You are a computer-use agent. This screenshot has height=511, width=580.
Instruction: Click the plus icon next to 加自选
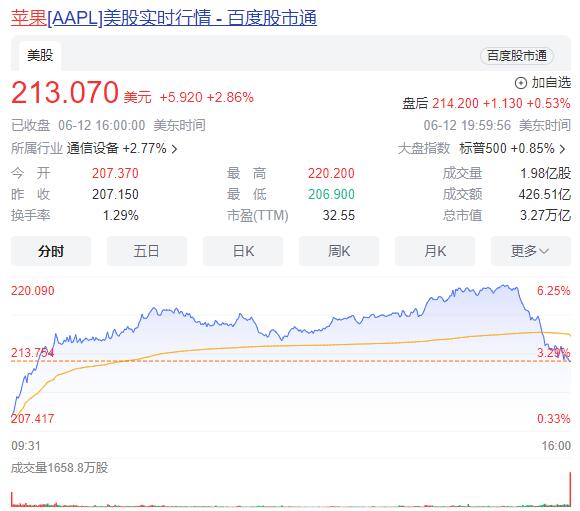point(520,83)
